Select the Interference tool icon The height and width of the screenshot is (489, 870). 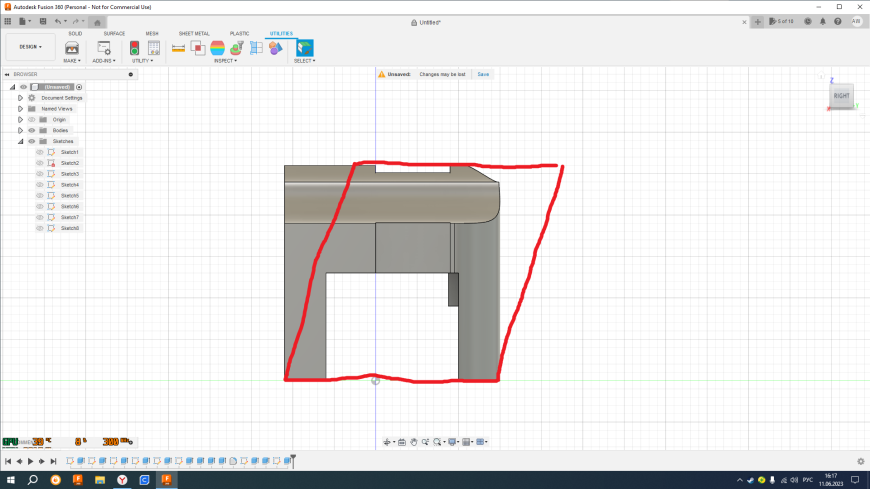(198, 48)
